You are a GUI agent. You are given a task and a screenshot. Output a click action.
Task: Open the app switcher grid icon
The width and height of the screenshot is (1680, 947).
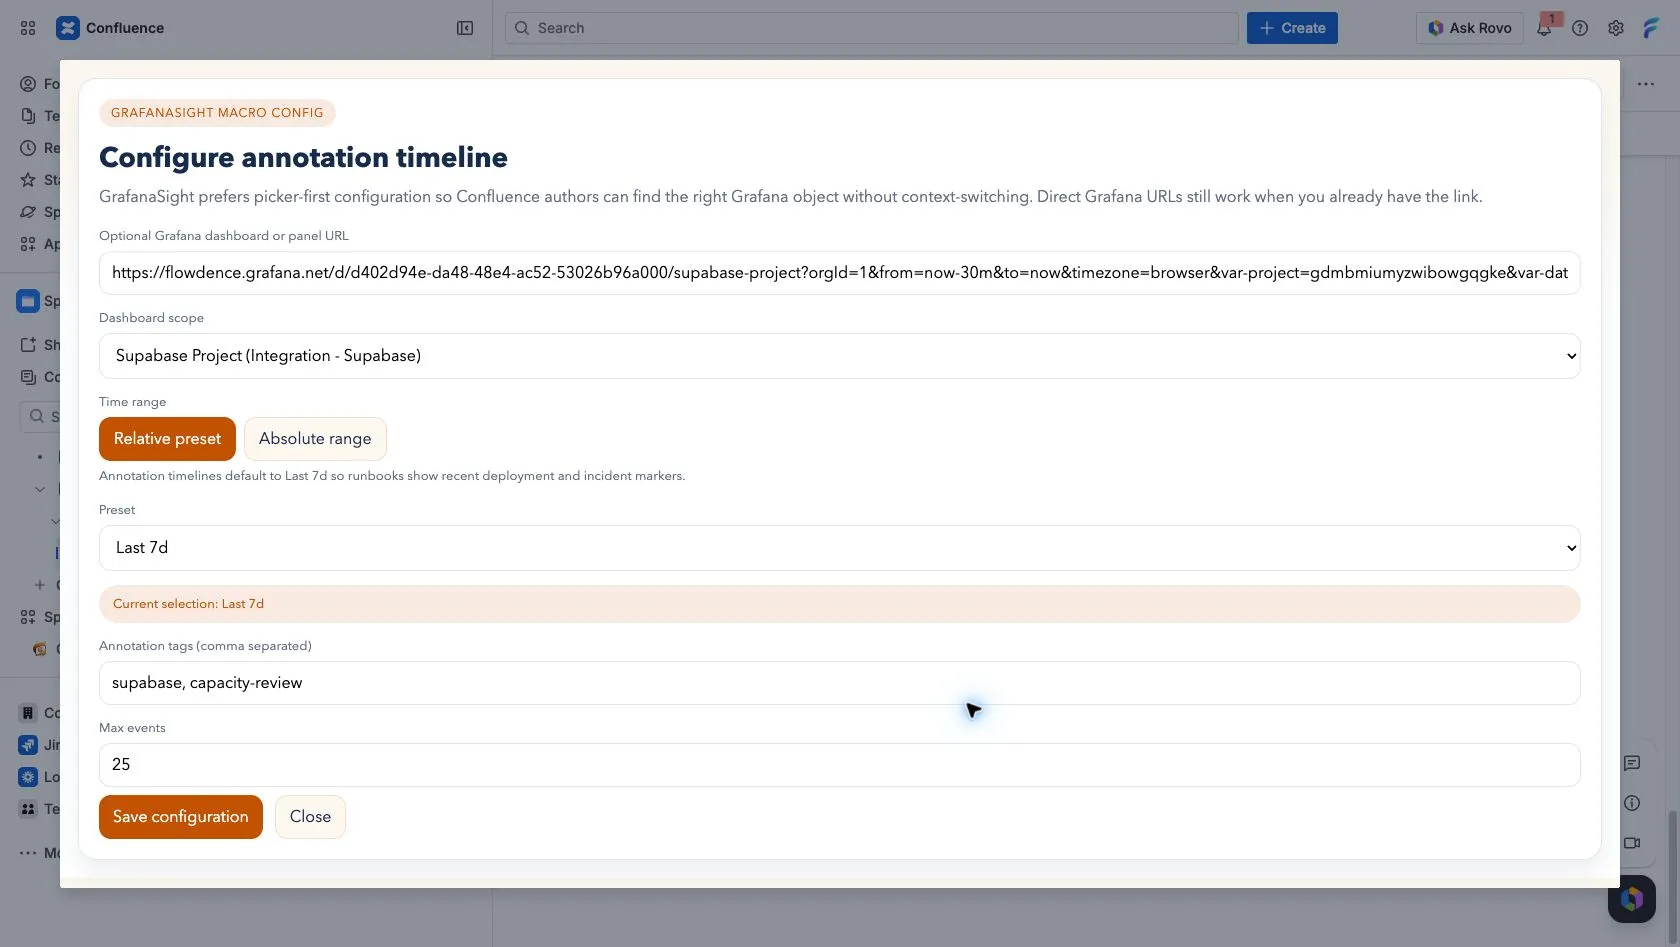pos(28,28)
